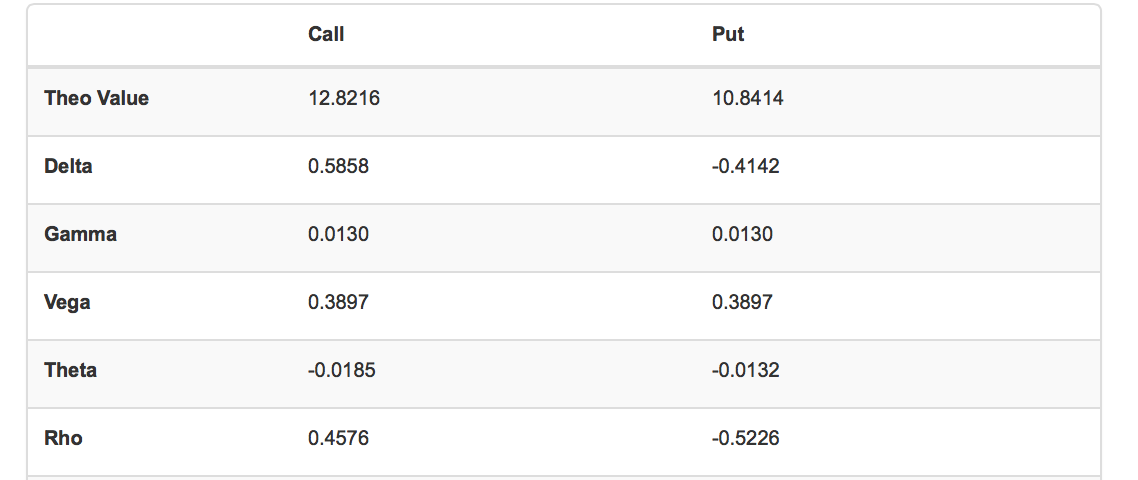1138x480 pixels.
Task: Click the Call column header
Action: point(326,34)
